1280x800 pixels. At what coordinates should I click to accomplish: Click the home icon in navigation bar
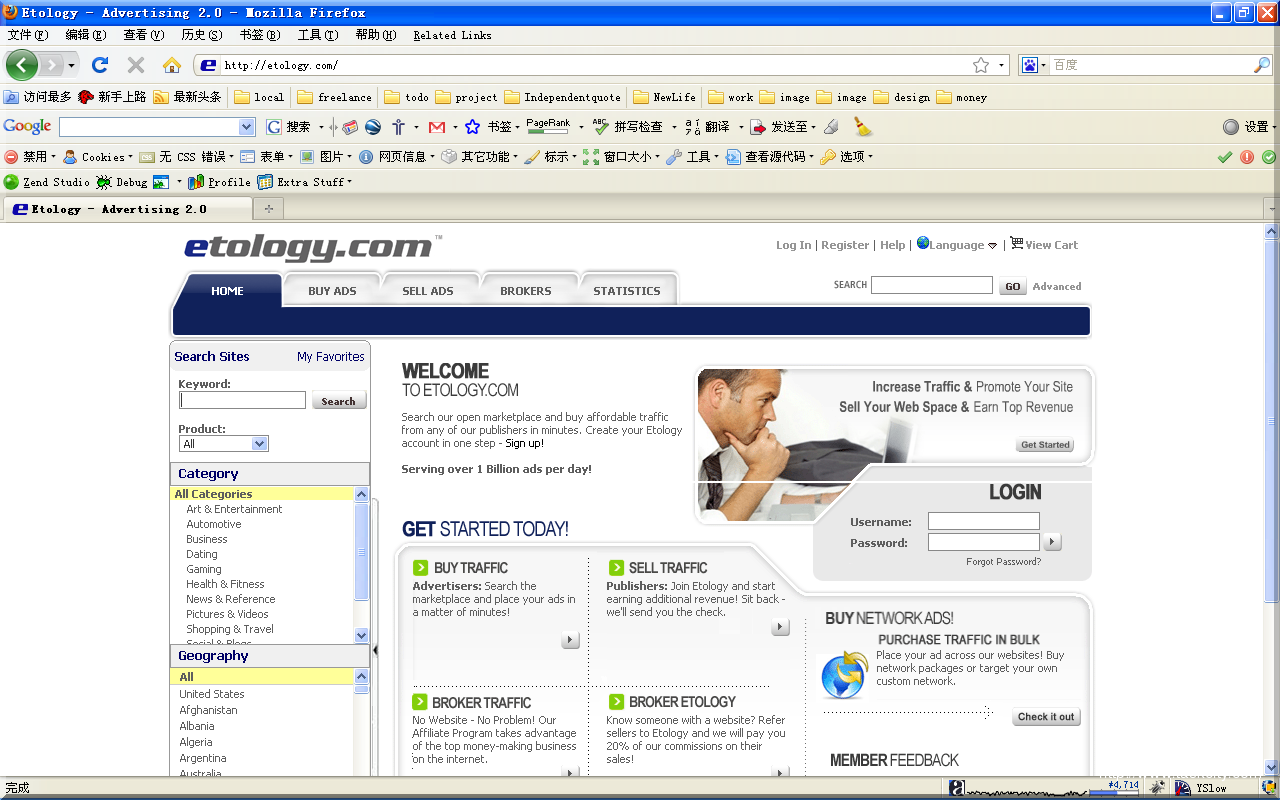(172, 65)
